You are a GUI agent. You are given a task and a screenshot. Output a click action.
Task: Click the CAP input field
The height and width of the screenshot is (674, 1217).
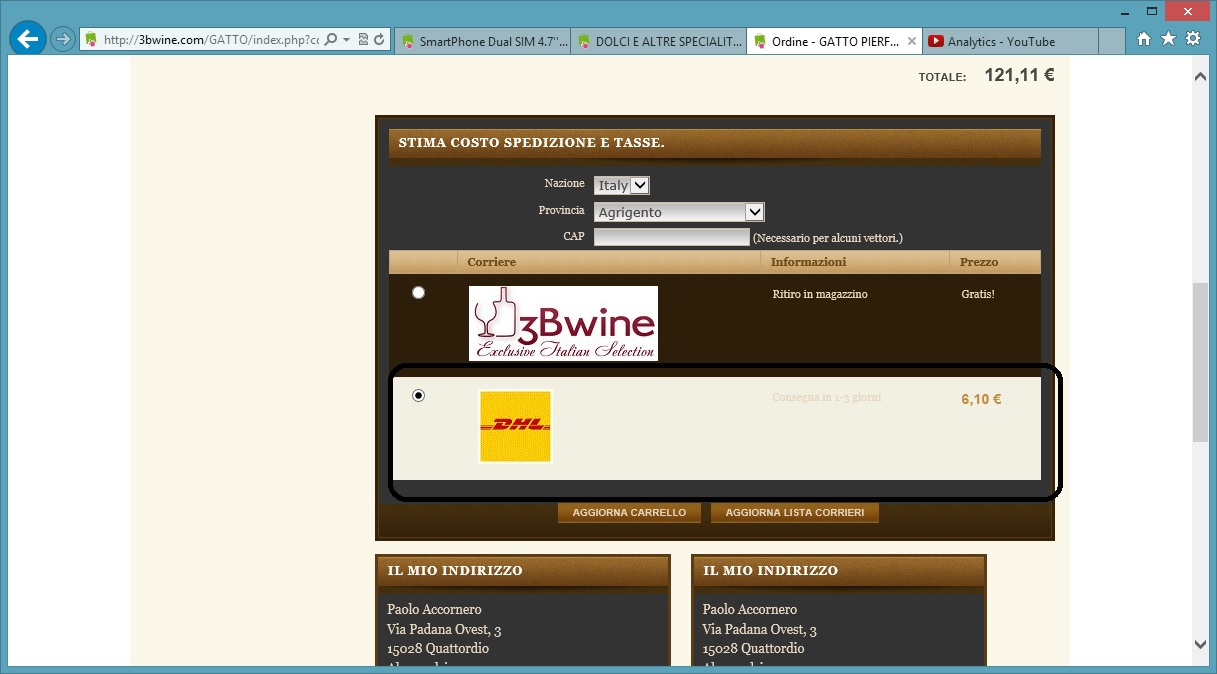pyautogui.click(x=671, y=237)
